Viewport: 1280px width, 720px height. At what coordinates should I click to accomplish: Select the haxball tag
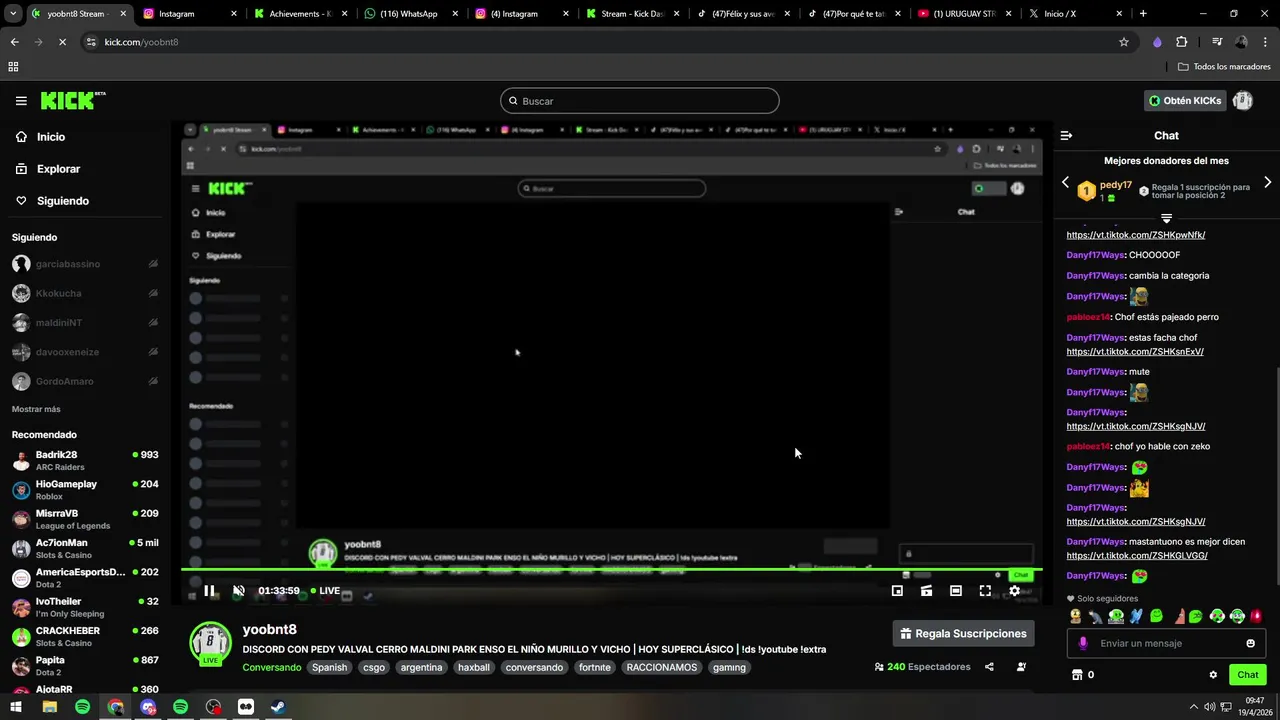coord(474,667)
